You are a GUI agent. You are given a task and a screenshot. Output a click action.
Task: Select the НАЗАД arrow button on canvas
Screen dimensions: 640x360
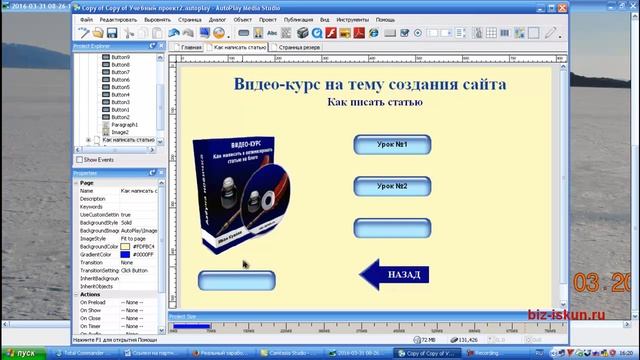394,275
